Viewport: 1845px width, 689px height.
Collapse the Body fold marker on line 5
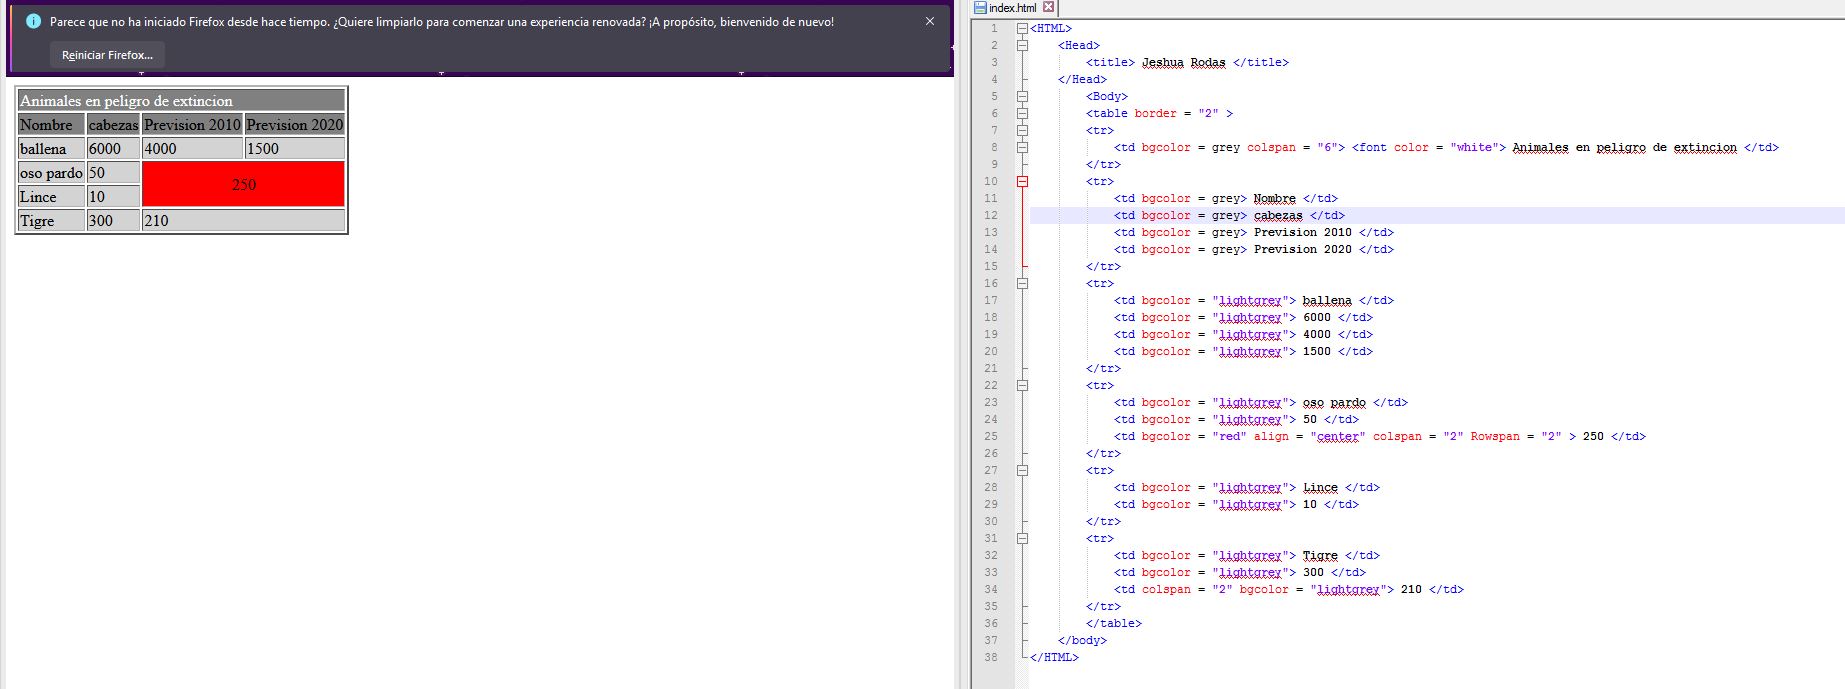pos(1022,96)
